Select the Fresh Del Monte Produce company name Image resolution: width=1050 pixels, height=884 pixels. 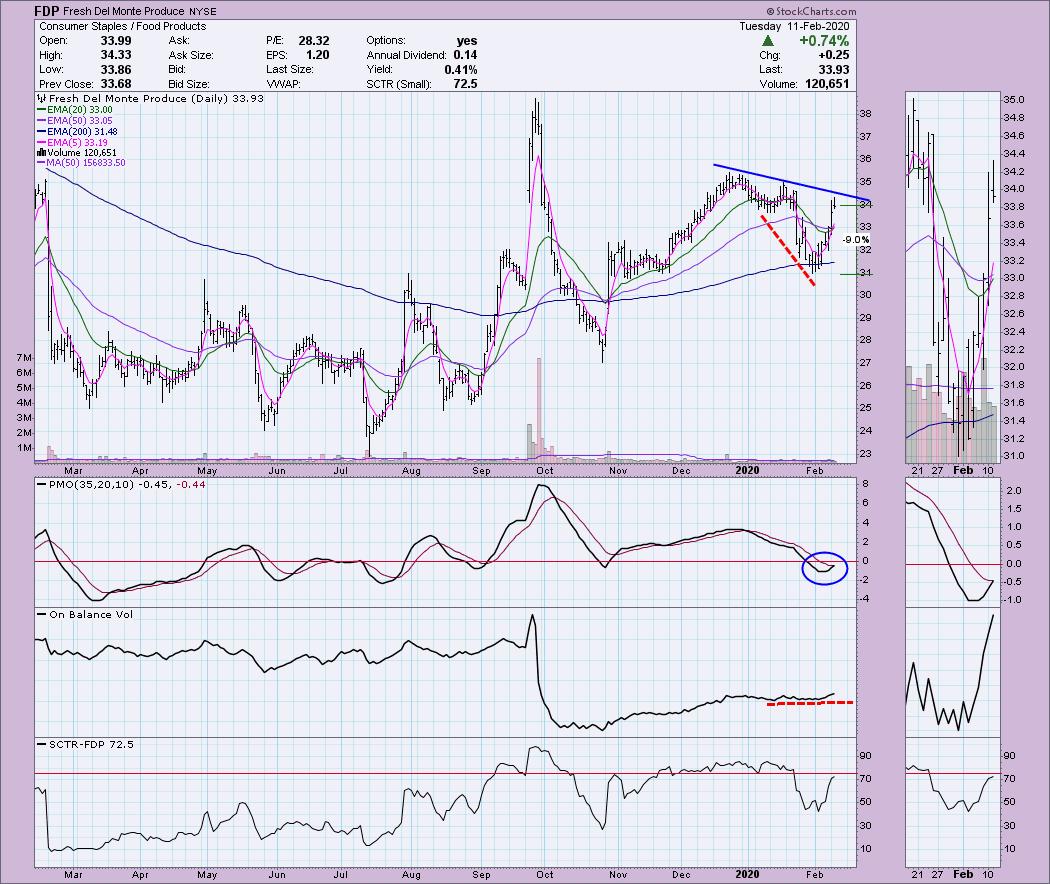point(123,11)
